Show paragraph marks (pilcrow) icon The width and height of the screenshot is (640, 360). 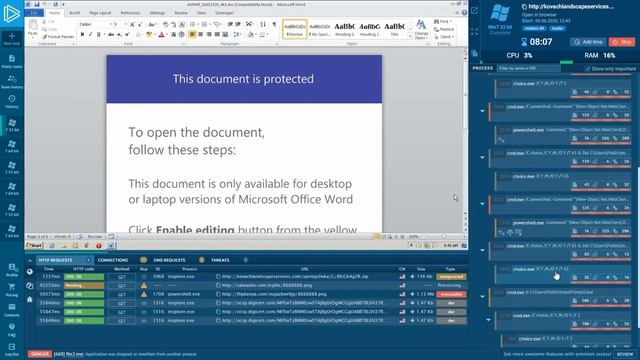click(x=274, y=24)
